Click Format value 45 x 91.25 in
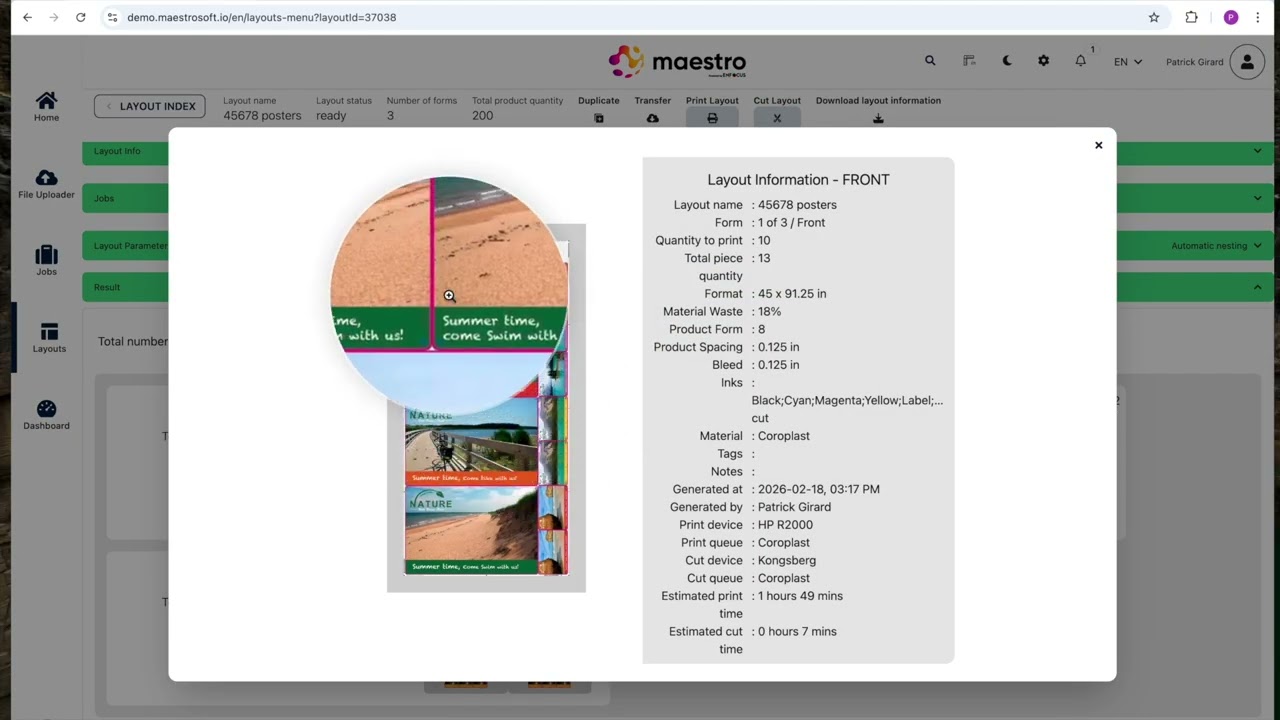Screen dimensions: 1280x720 (792, 294)
